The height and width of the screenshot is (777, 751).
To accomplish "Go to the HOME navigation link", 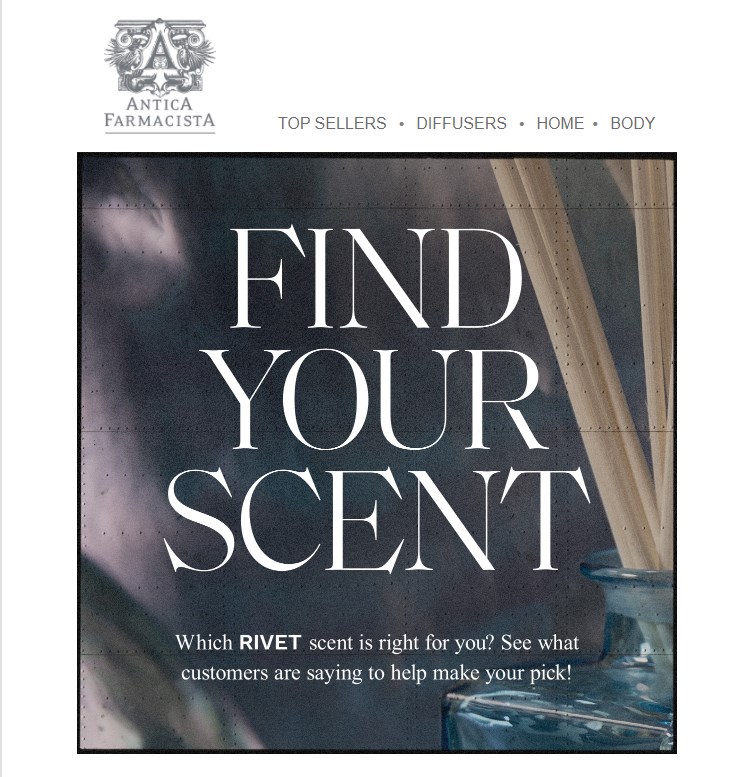I will pyautogui.click(x=560, y=123).
